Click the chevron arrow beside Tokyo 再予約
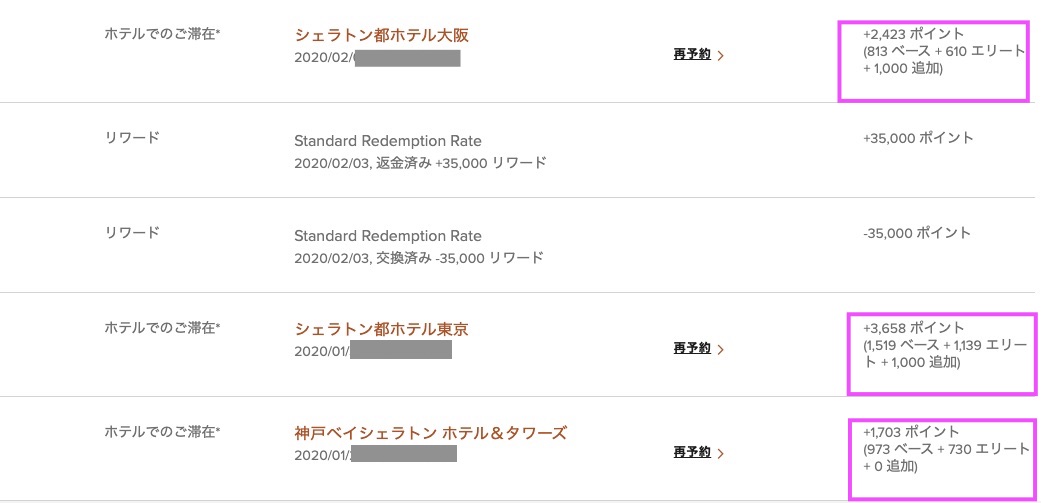This screenshot has height=503, width=1041. pyautogui.click(x=721, y=349)
